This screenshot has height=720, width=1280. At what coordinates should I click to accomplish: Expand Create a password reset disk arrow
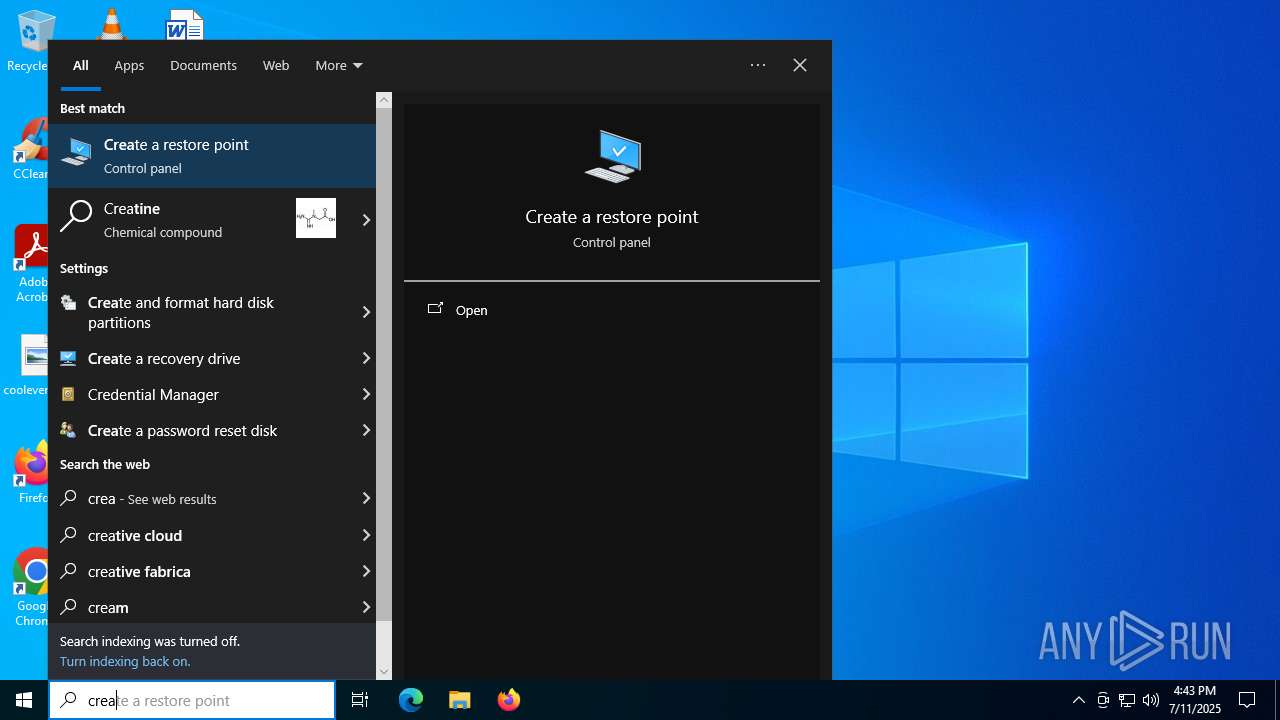[366, 430]
